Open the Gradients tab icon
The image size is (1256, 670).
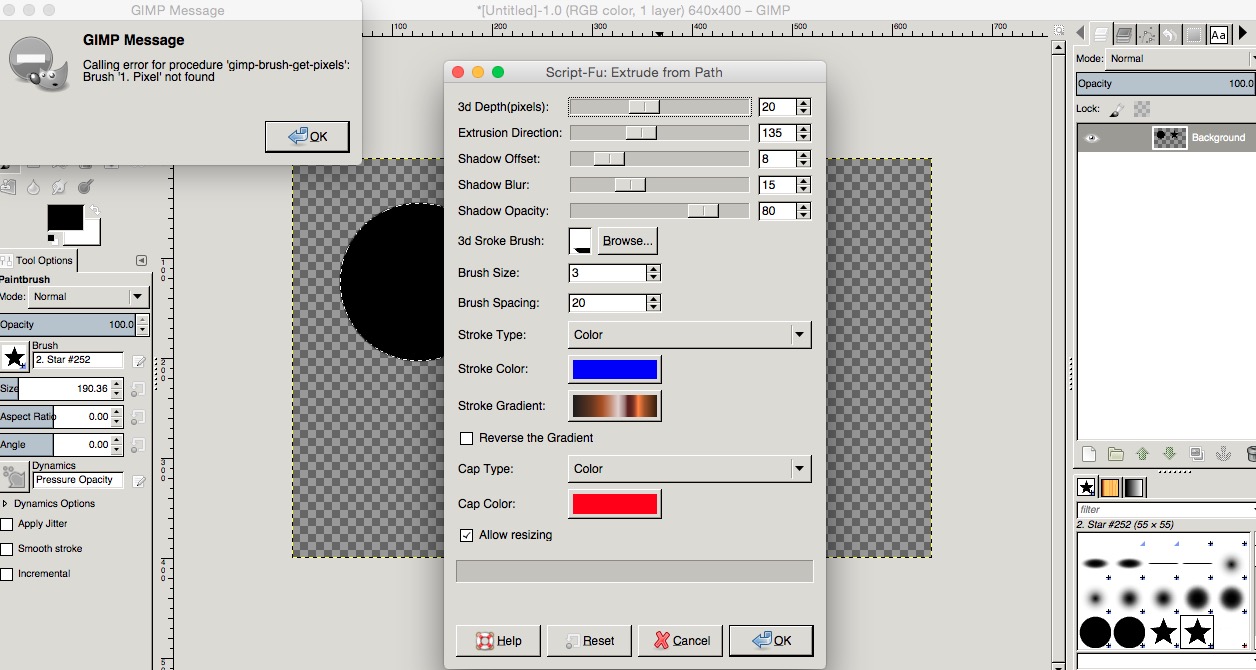pyautogui.click(x=1134, y=488)
